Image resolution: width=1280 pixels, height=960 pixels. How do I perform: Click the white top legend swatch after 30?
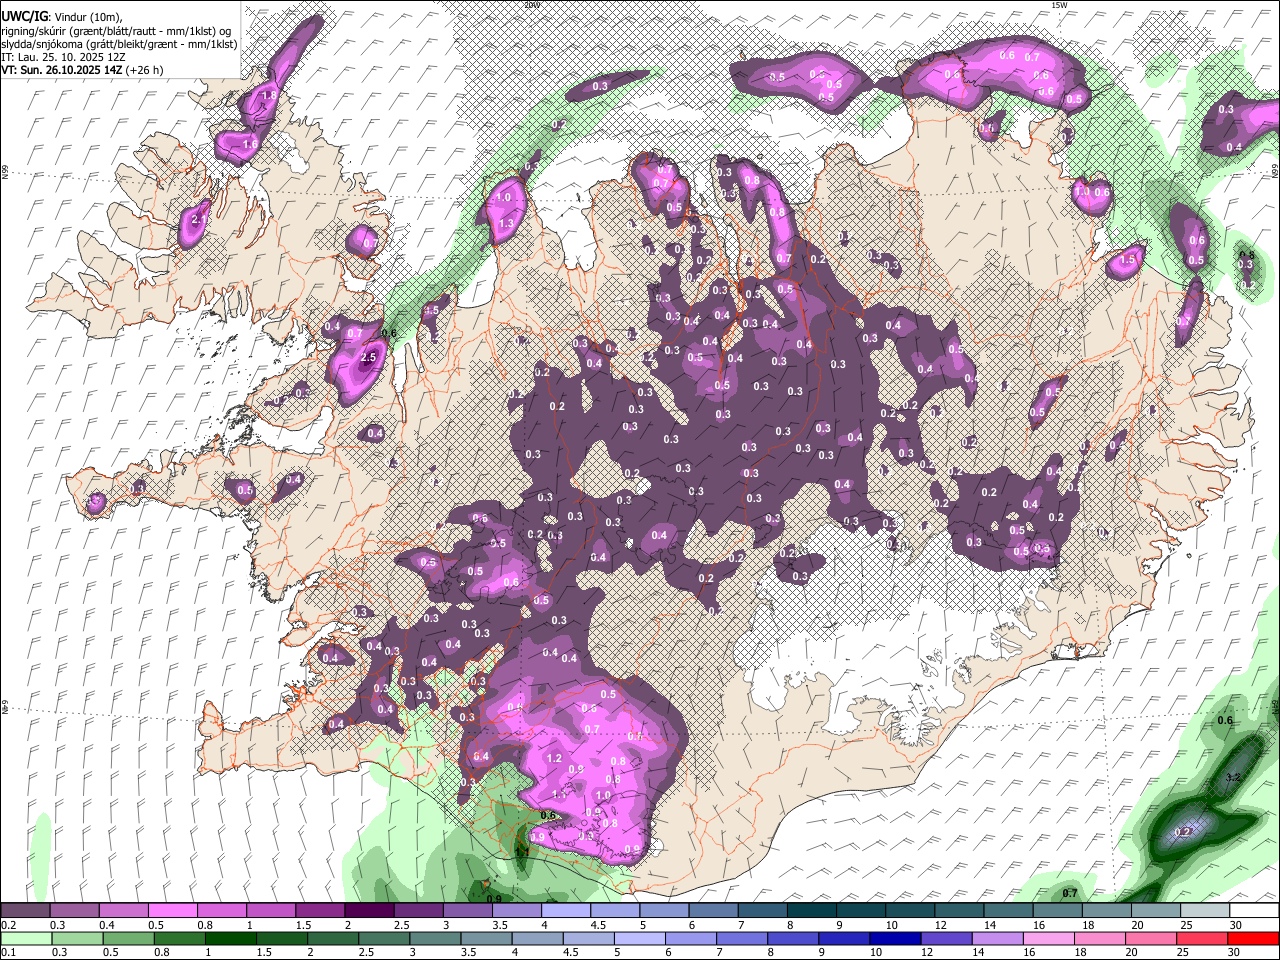pyautogui.click(x=1254, y=910)
